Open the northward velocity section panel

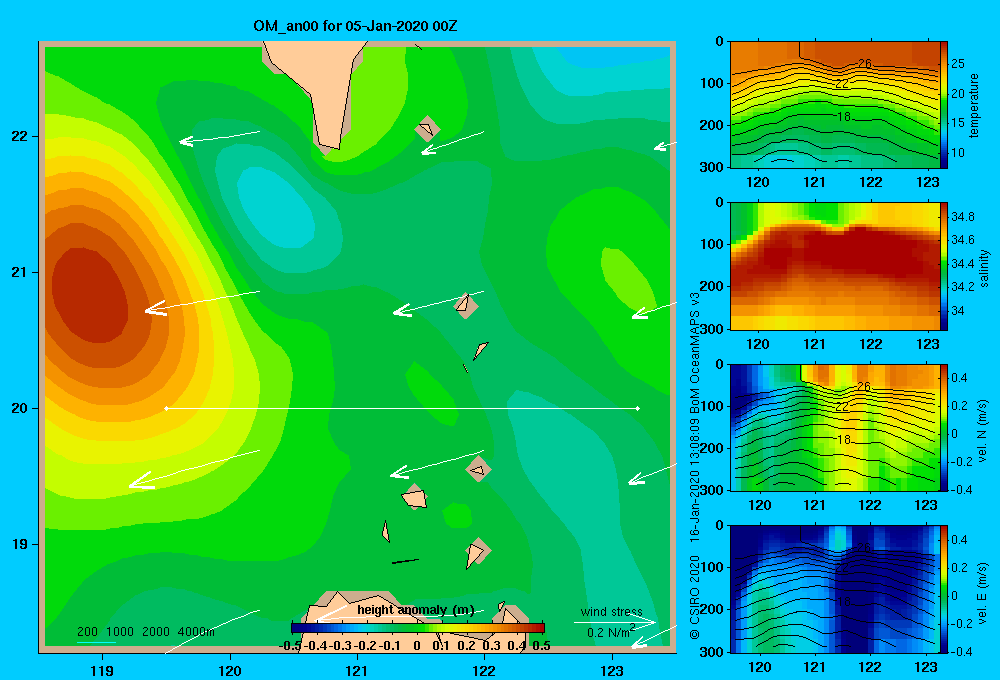tap(834, 427)
